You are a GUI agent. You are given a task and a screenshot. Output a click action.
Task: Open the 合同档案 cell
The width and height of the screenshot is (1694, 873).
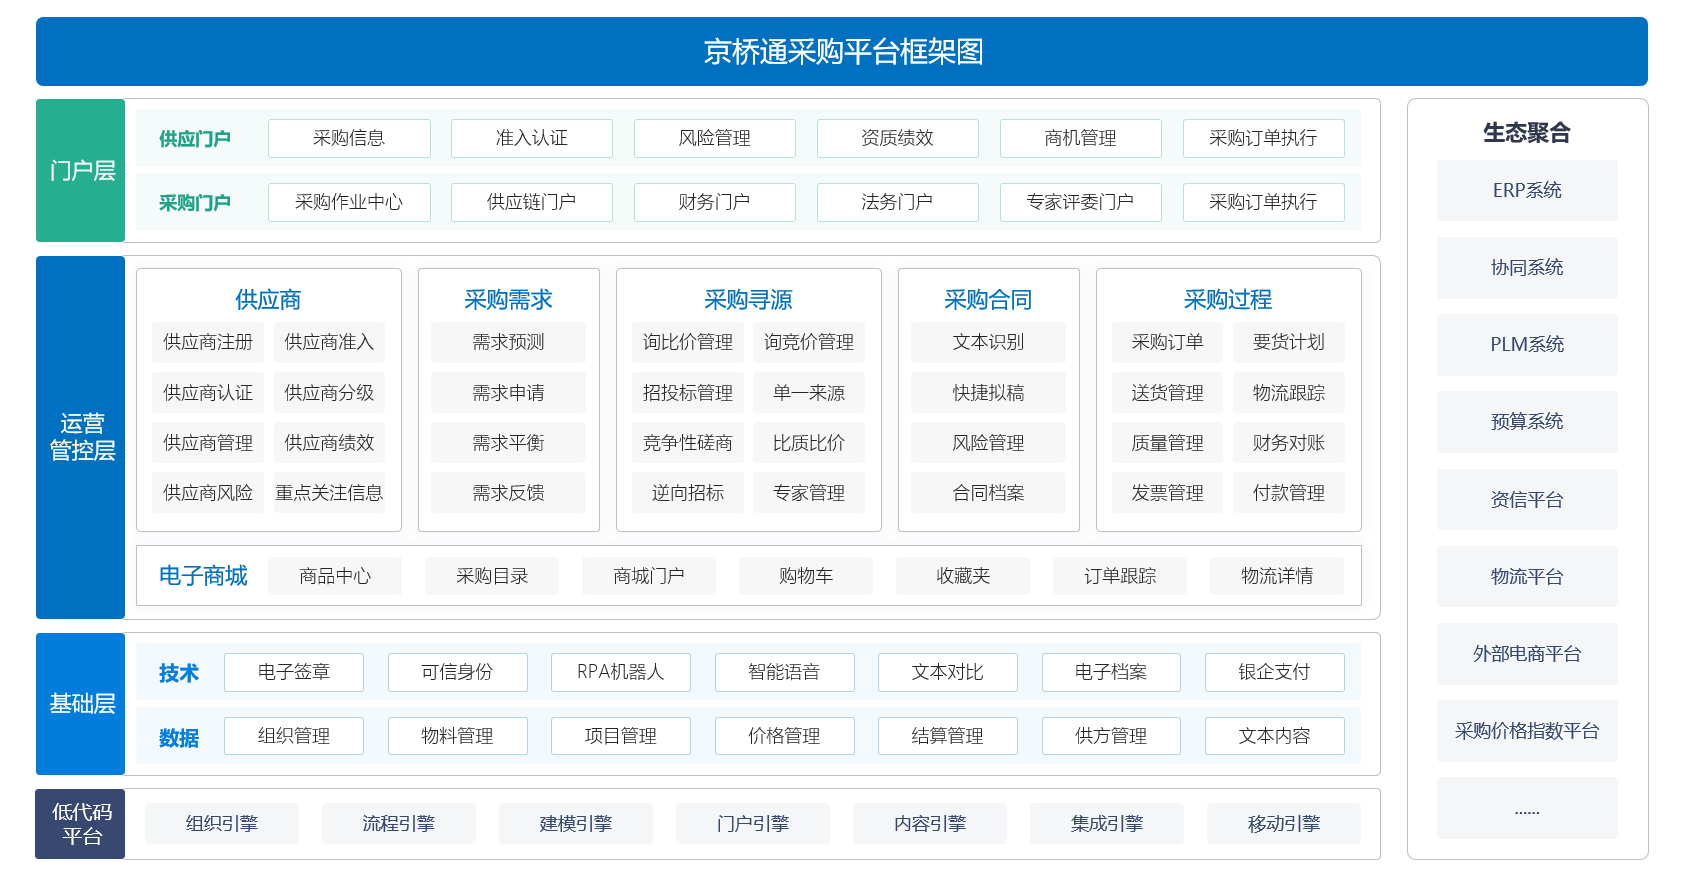pos(989,493)
